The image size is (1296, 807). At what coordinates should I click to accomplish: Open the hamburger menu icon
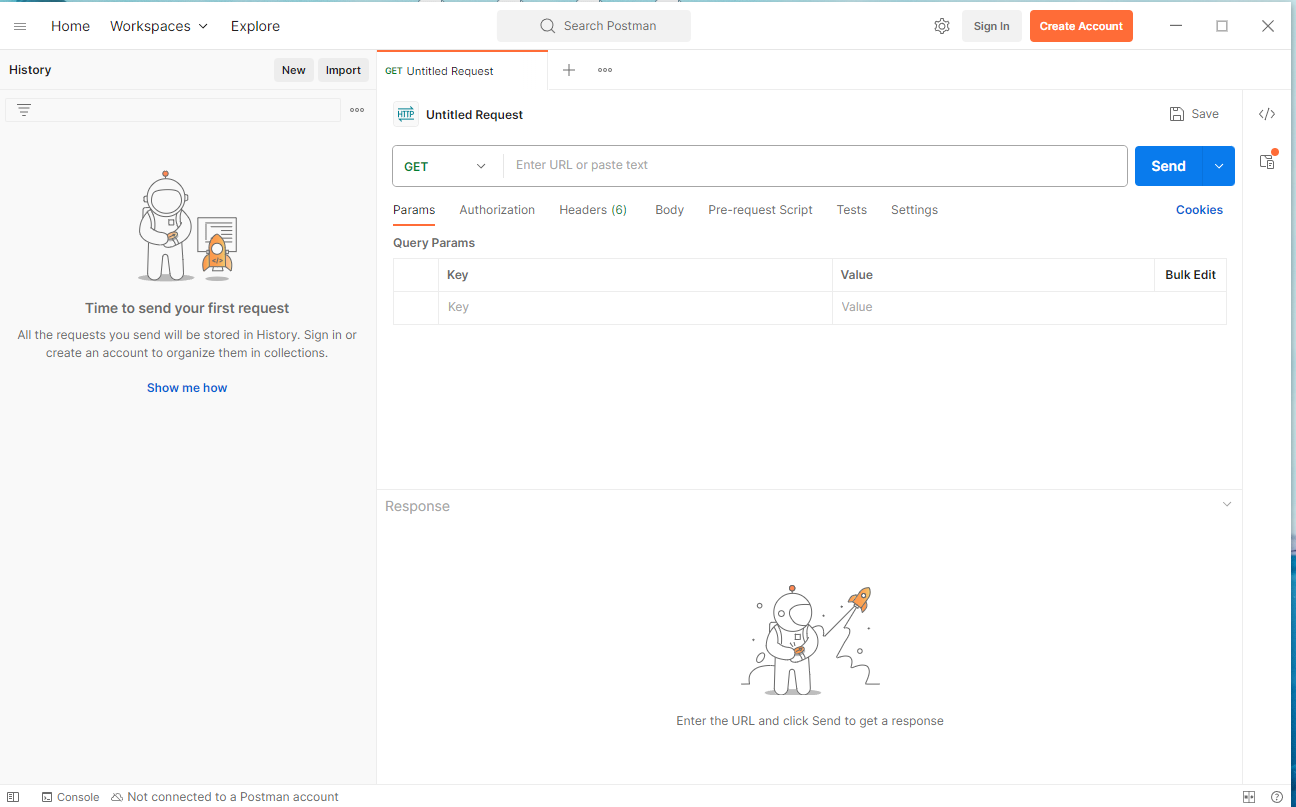[x=20, y=26]
